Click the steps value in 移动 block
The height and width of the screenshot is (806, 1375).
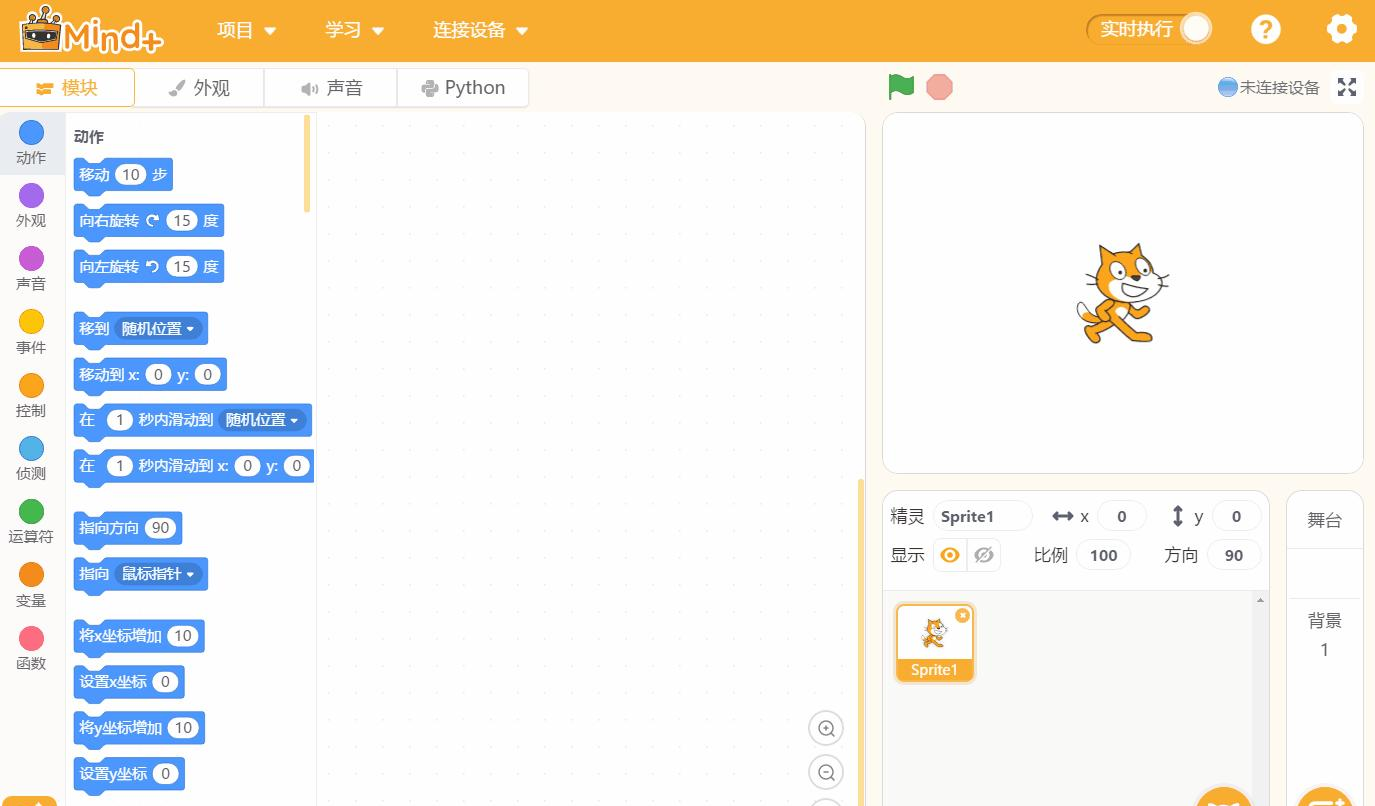130,175
